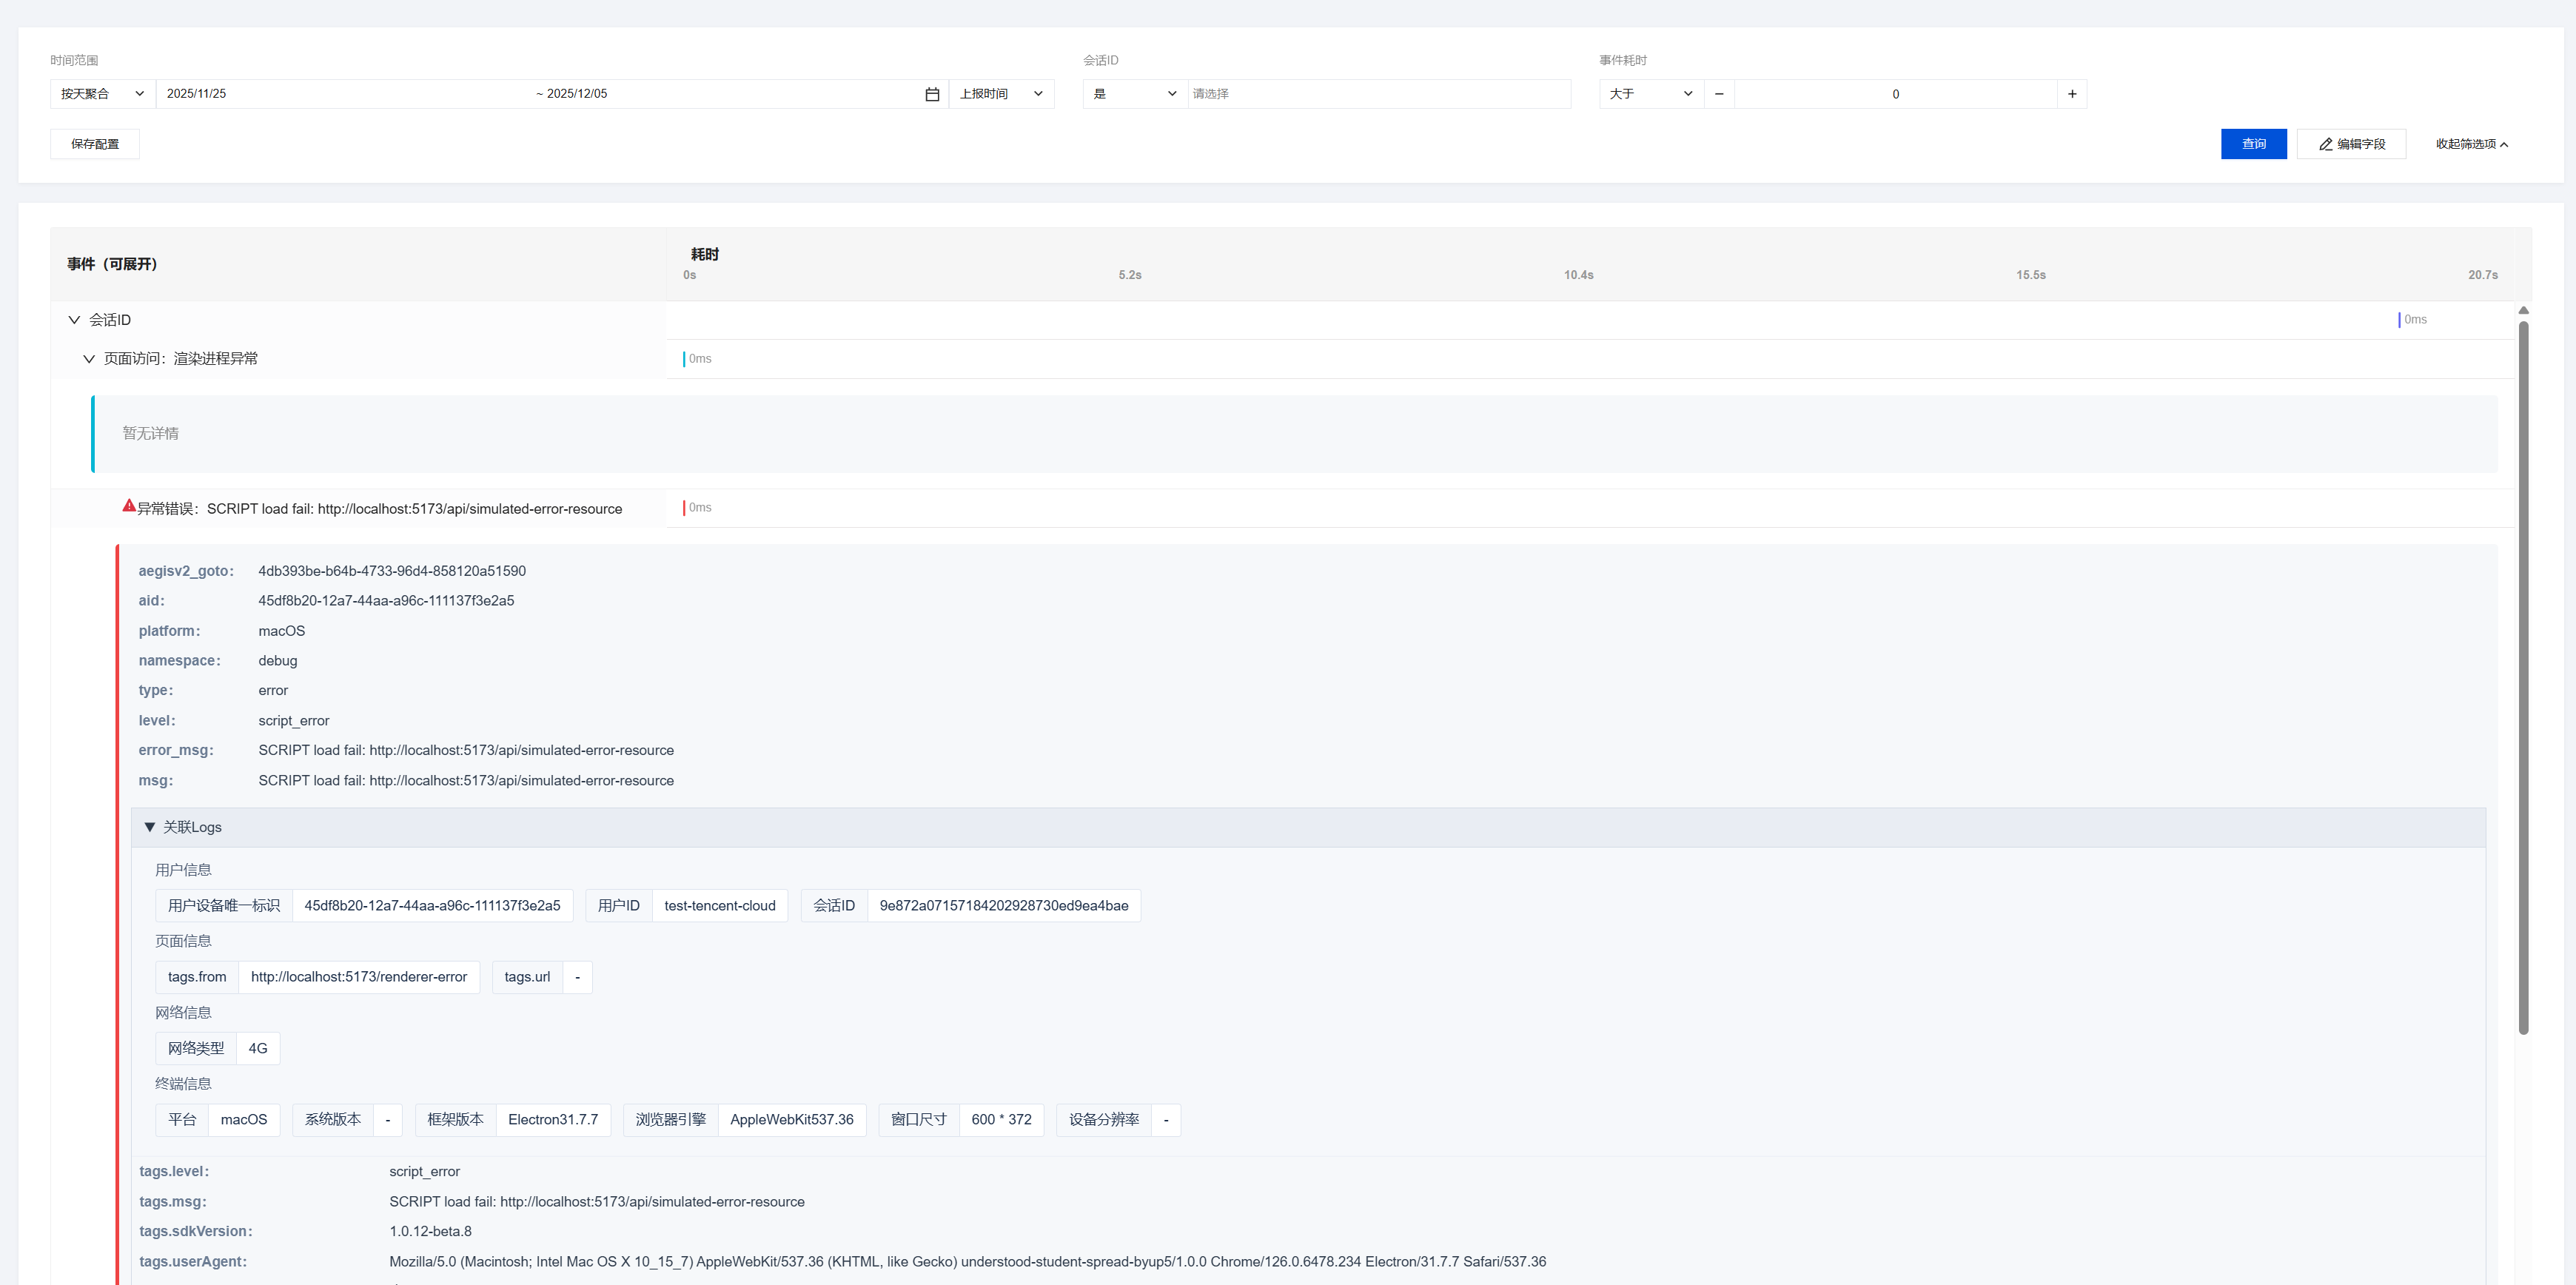Click scrollbar up arrow in event list
The image size is (2576, 1285).
click(x=2523, y=311)
